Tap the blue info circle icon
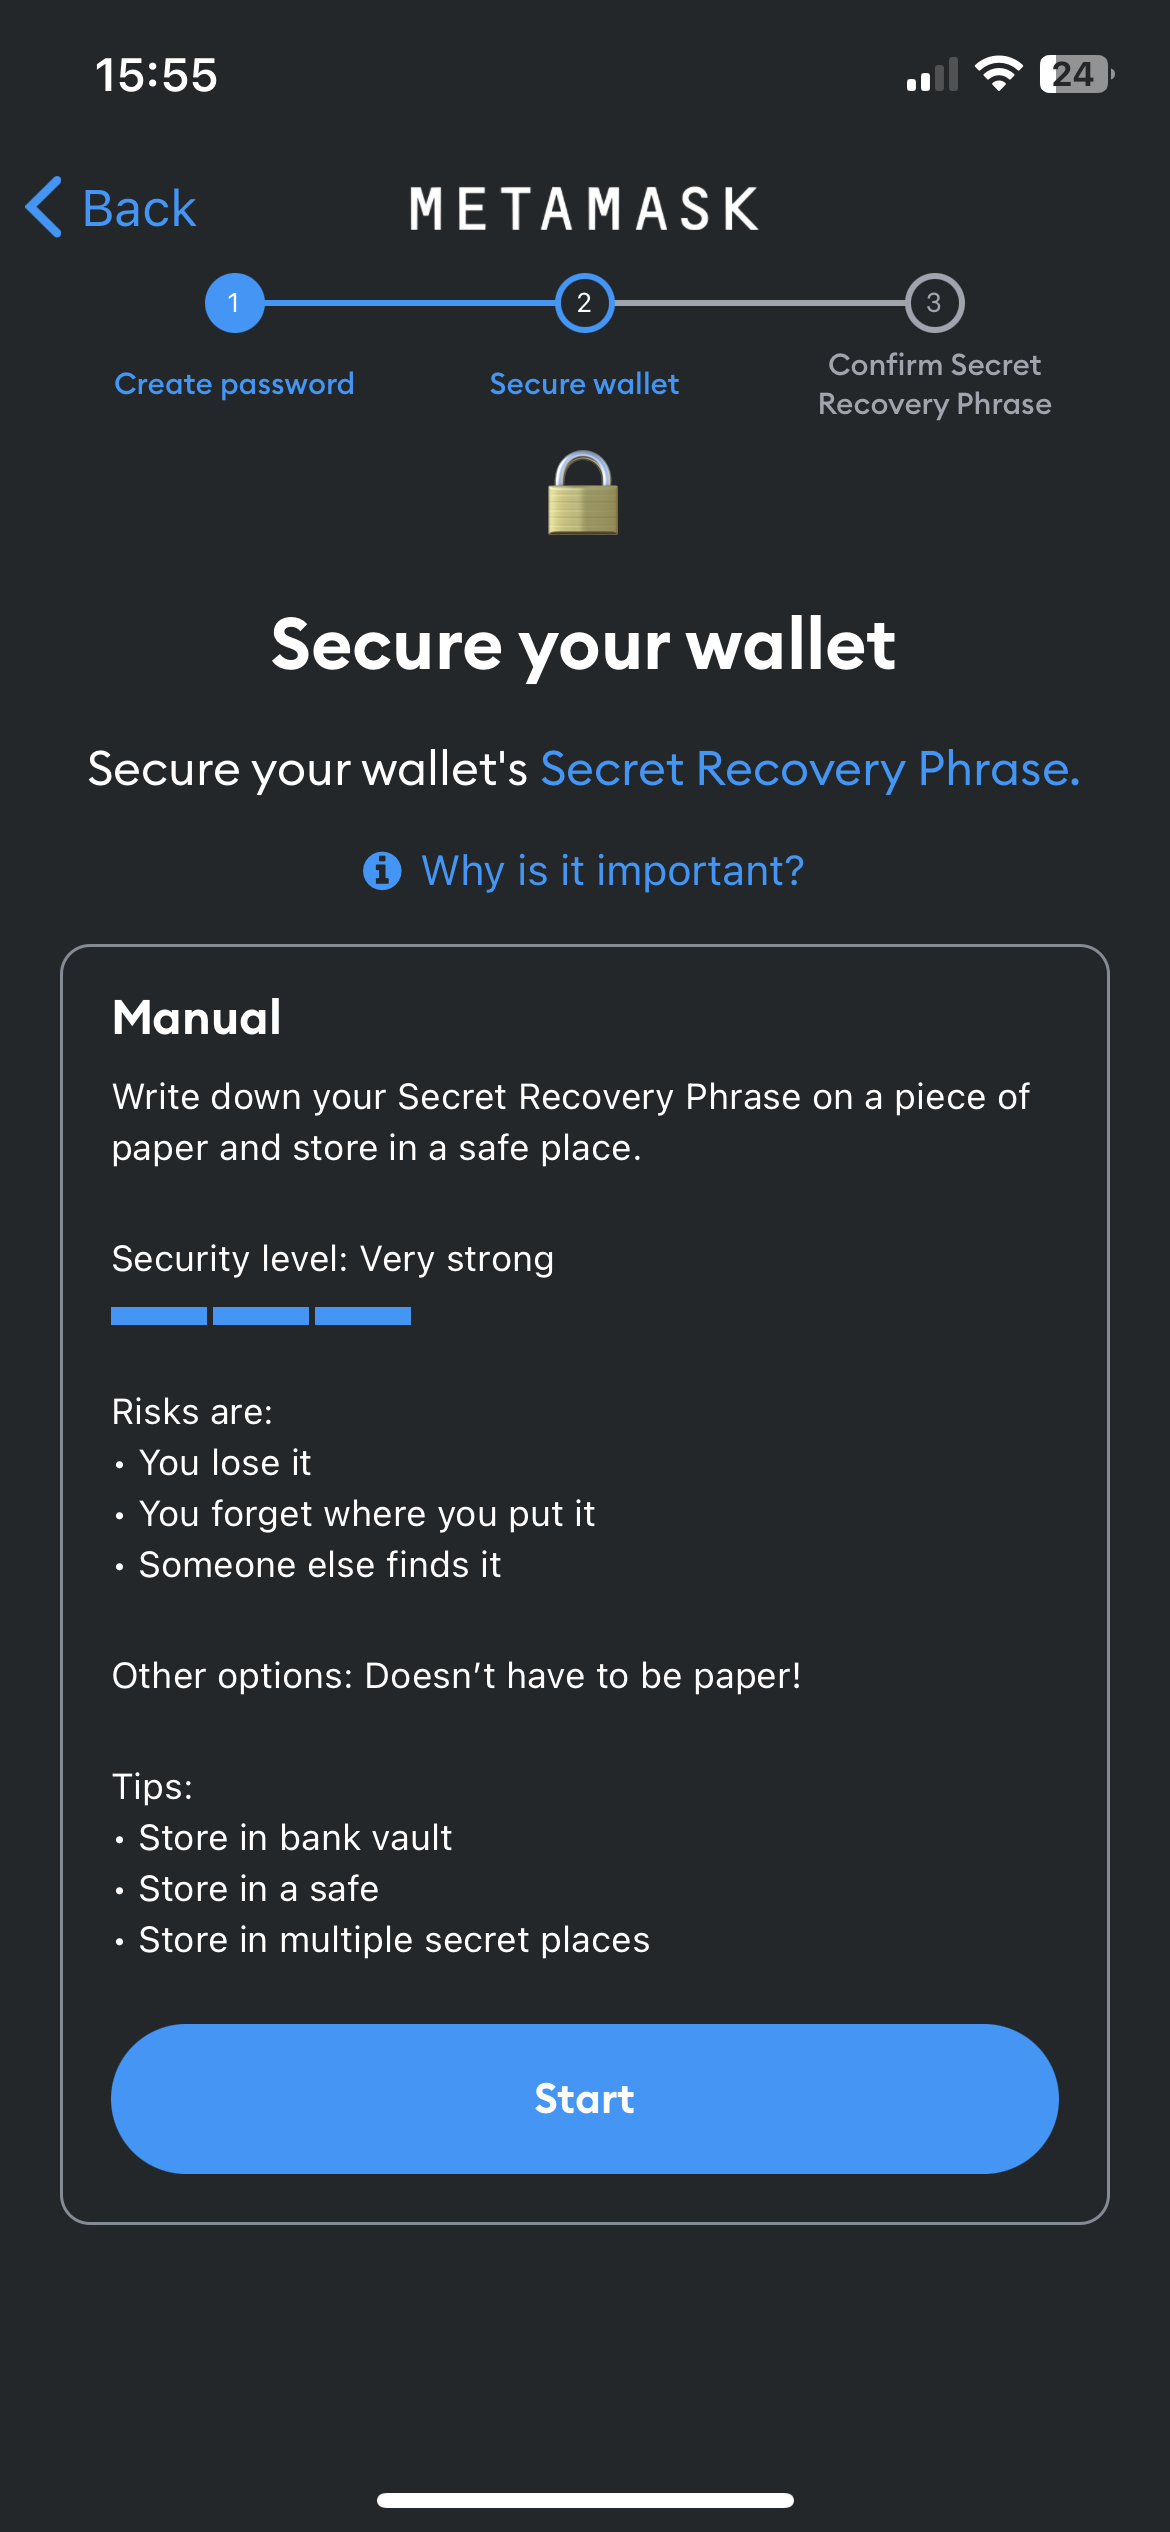Viewport: 1170px width, 2532px height. click(x=382, y=871)
